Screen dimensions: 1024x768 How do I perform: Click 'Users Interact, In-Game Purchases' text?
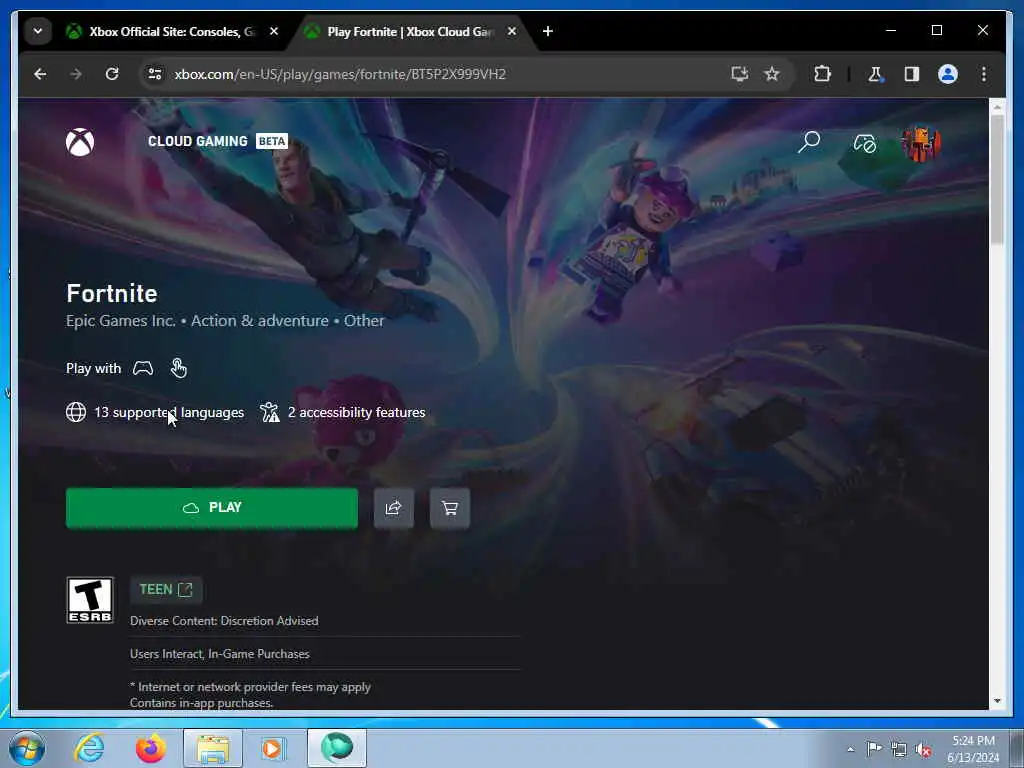click(x=219, y=654)
